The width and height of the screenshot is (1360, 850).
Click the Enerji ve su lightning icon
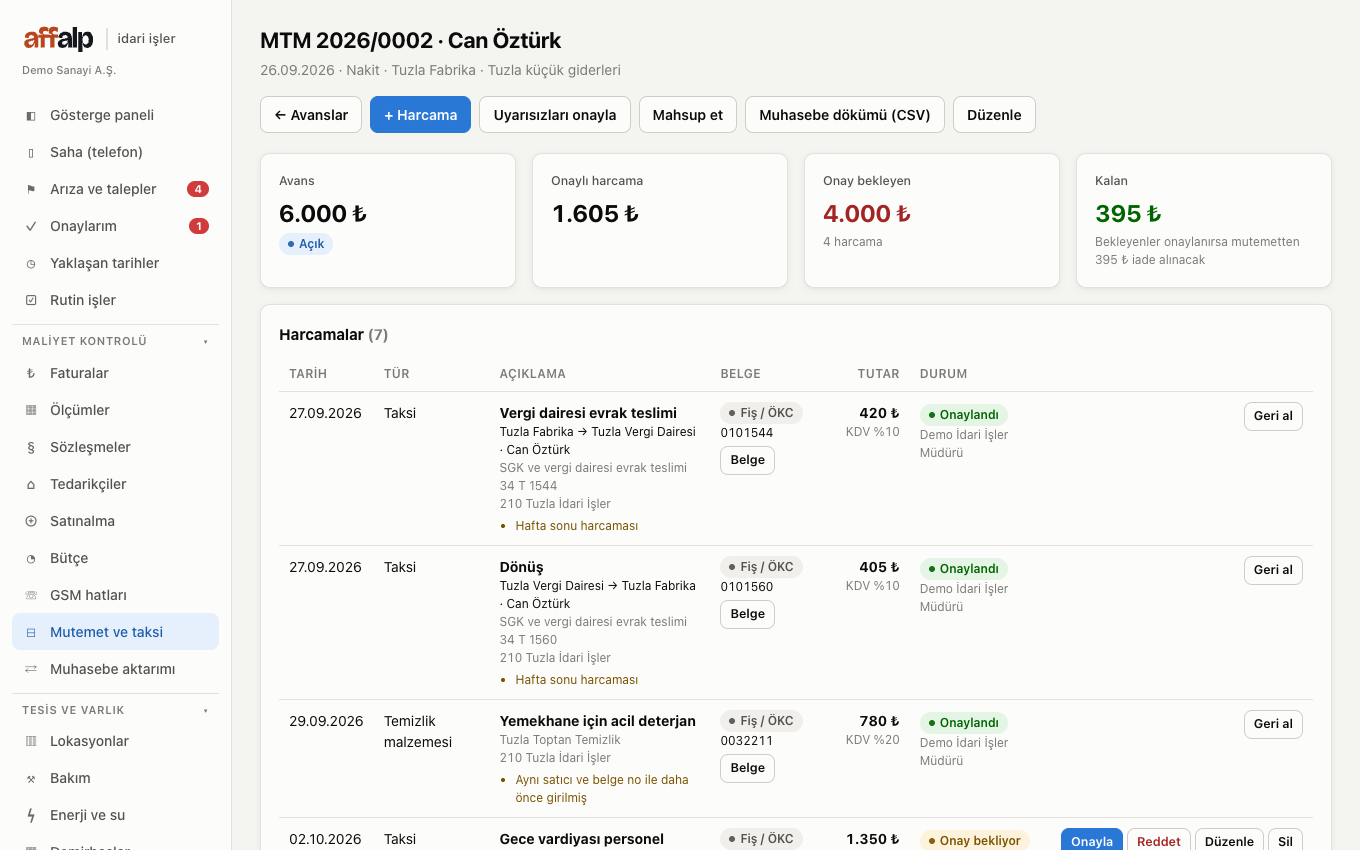pyautogui.click(x=31, y=815)
